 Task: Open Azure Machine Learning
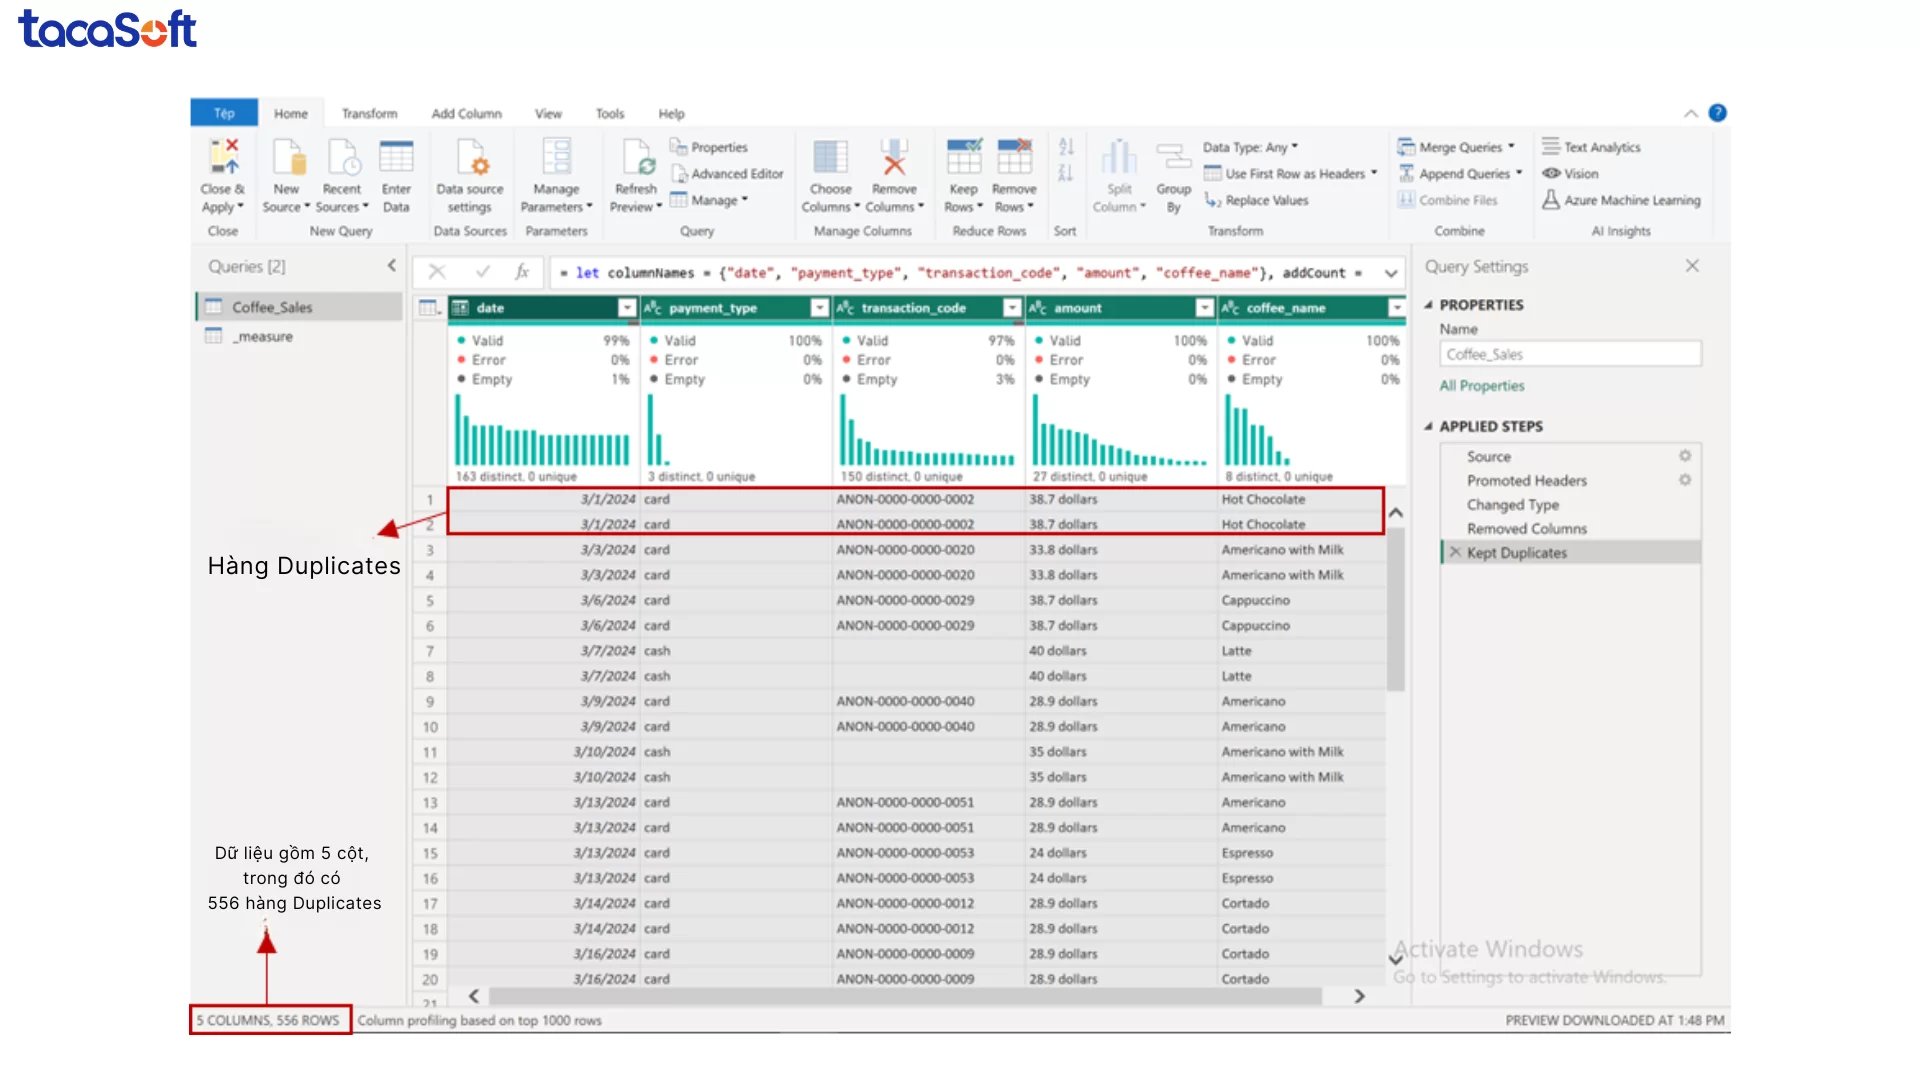point(1621,201)
